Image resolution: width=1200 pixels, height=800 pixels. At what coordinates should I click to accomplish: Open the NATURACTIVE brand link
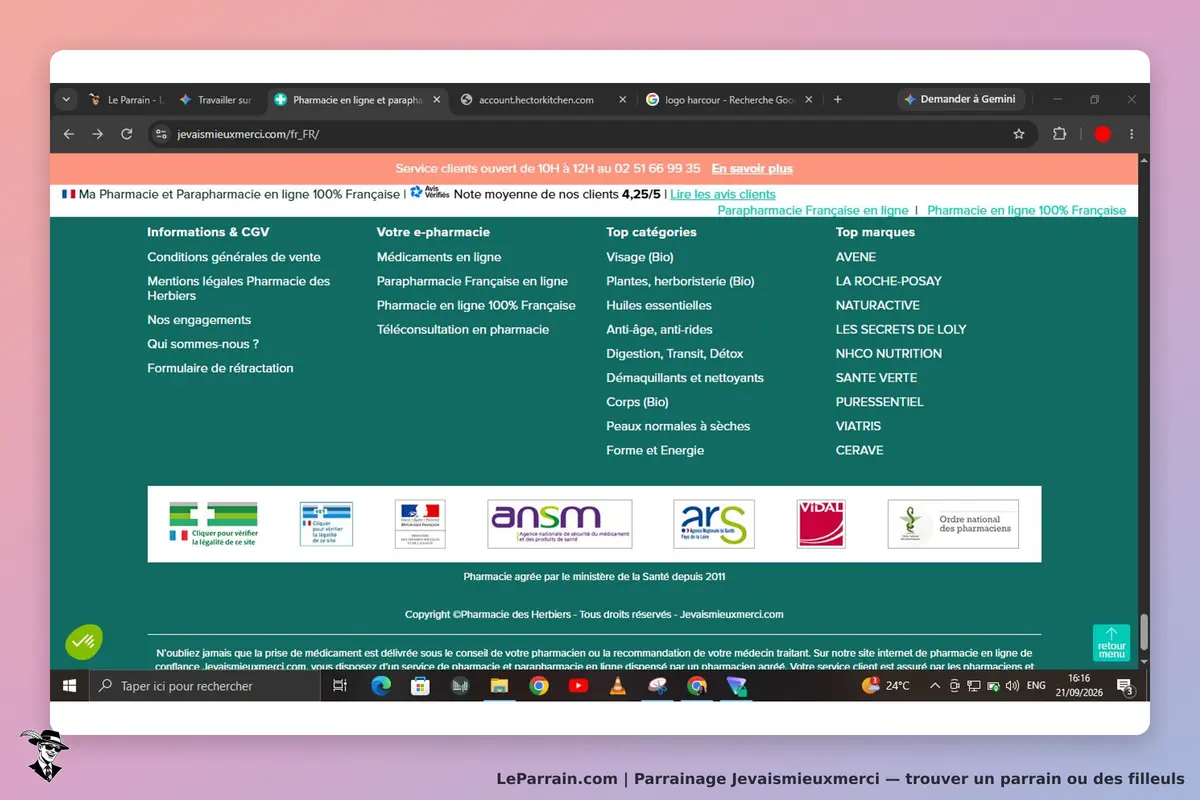point(878,306)
